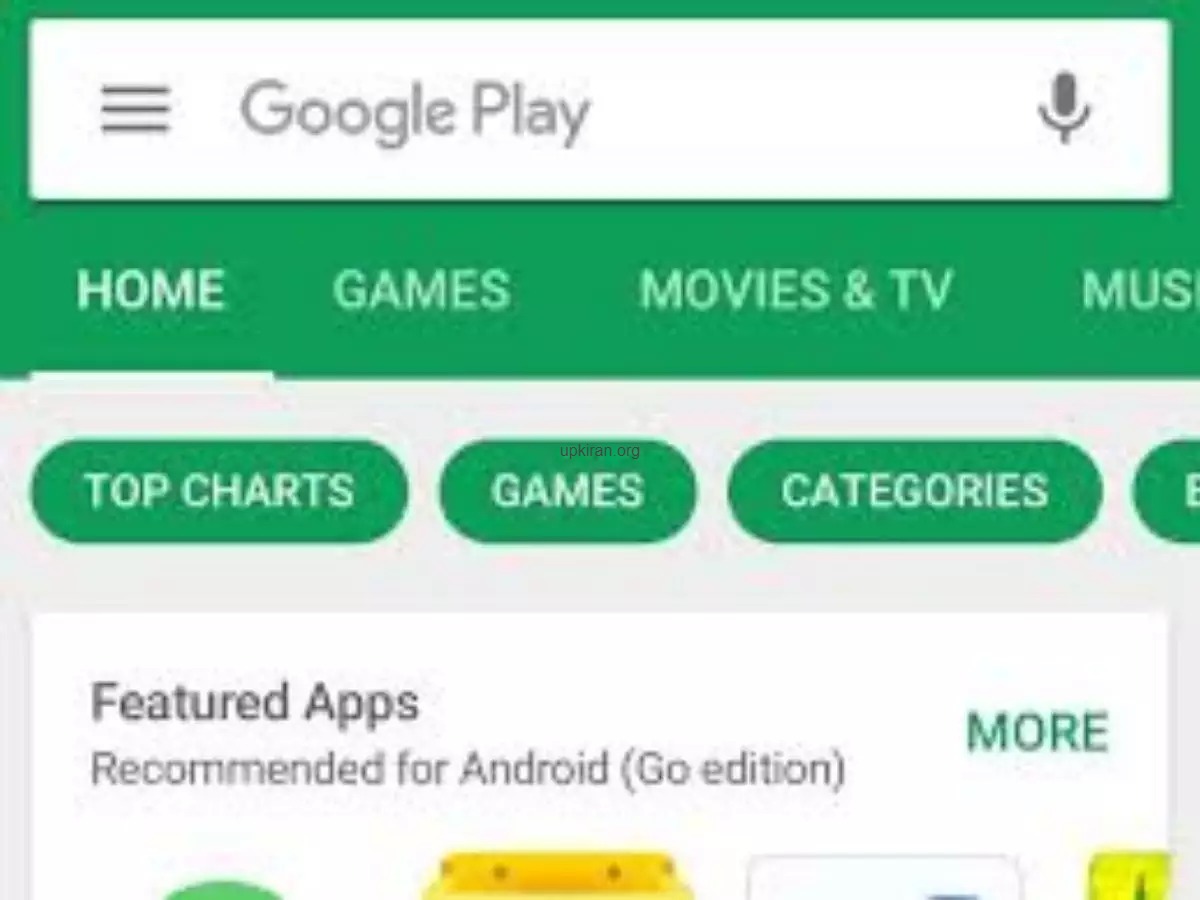Image resolution: width=1200 pixels, height=900 pixels.
Task: Focus the Google Play search field
Action: click(x=600, y=110)
